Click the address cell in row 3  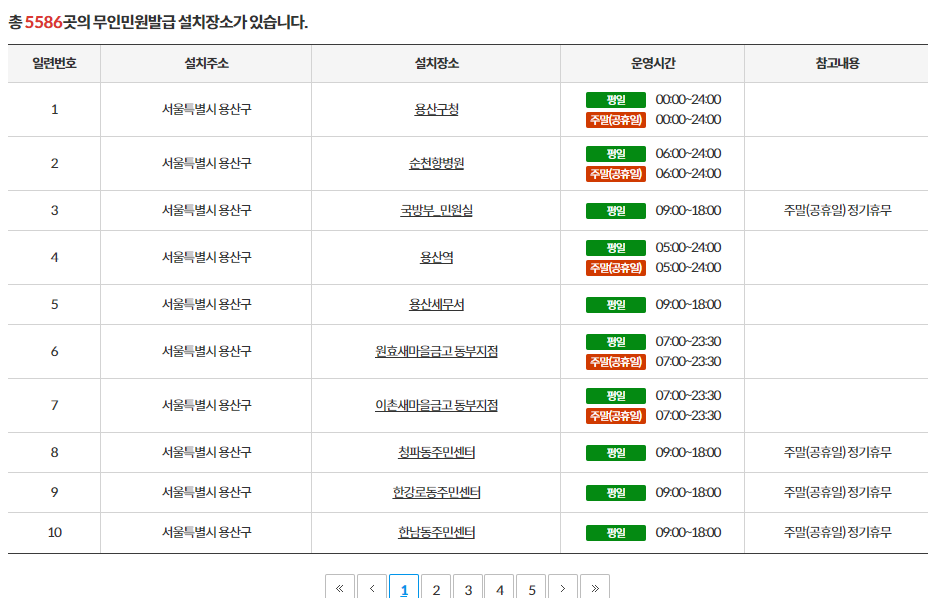coord(206,210)
